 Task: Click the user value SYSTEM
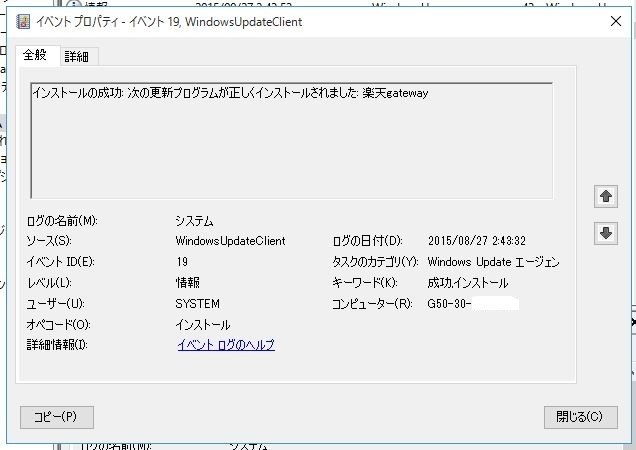[198, 304]
